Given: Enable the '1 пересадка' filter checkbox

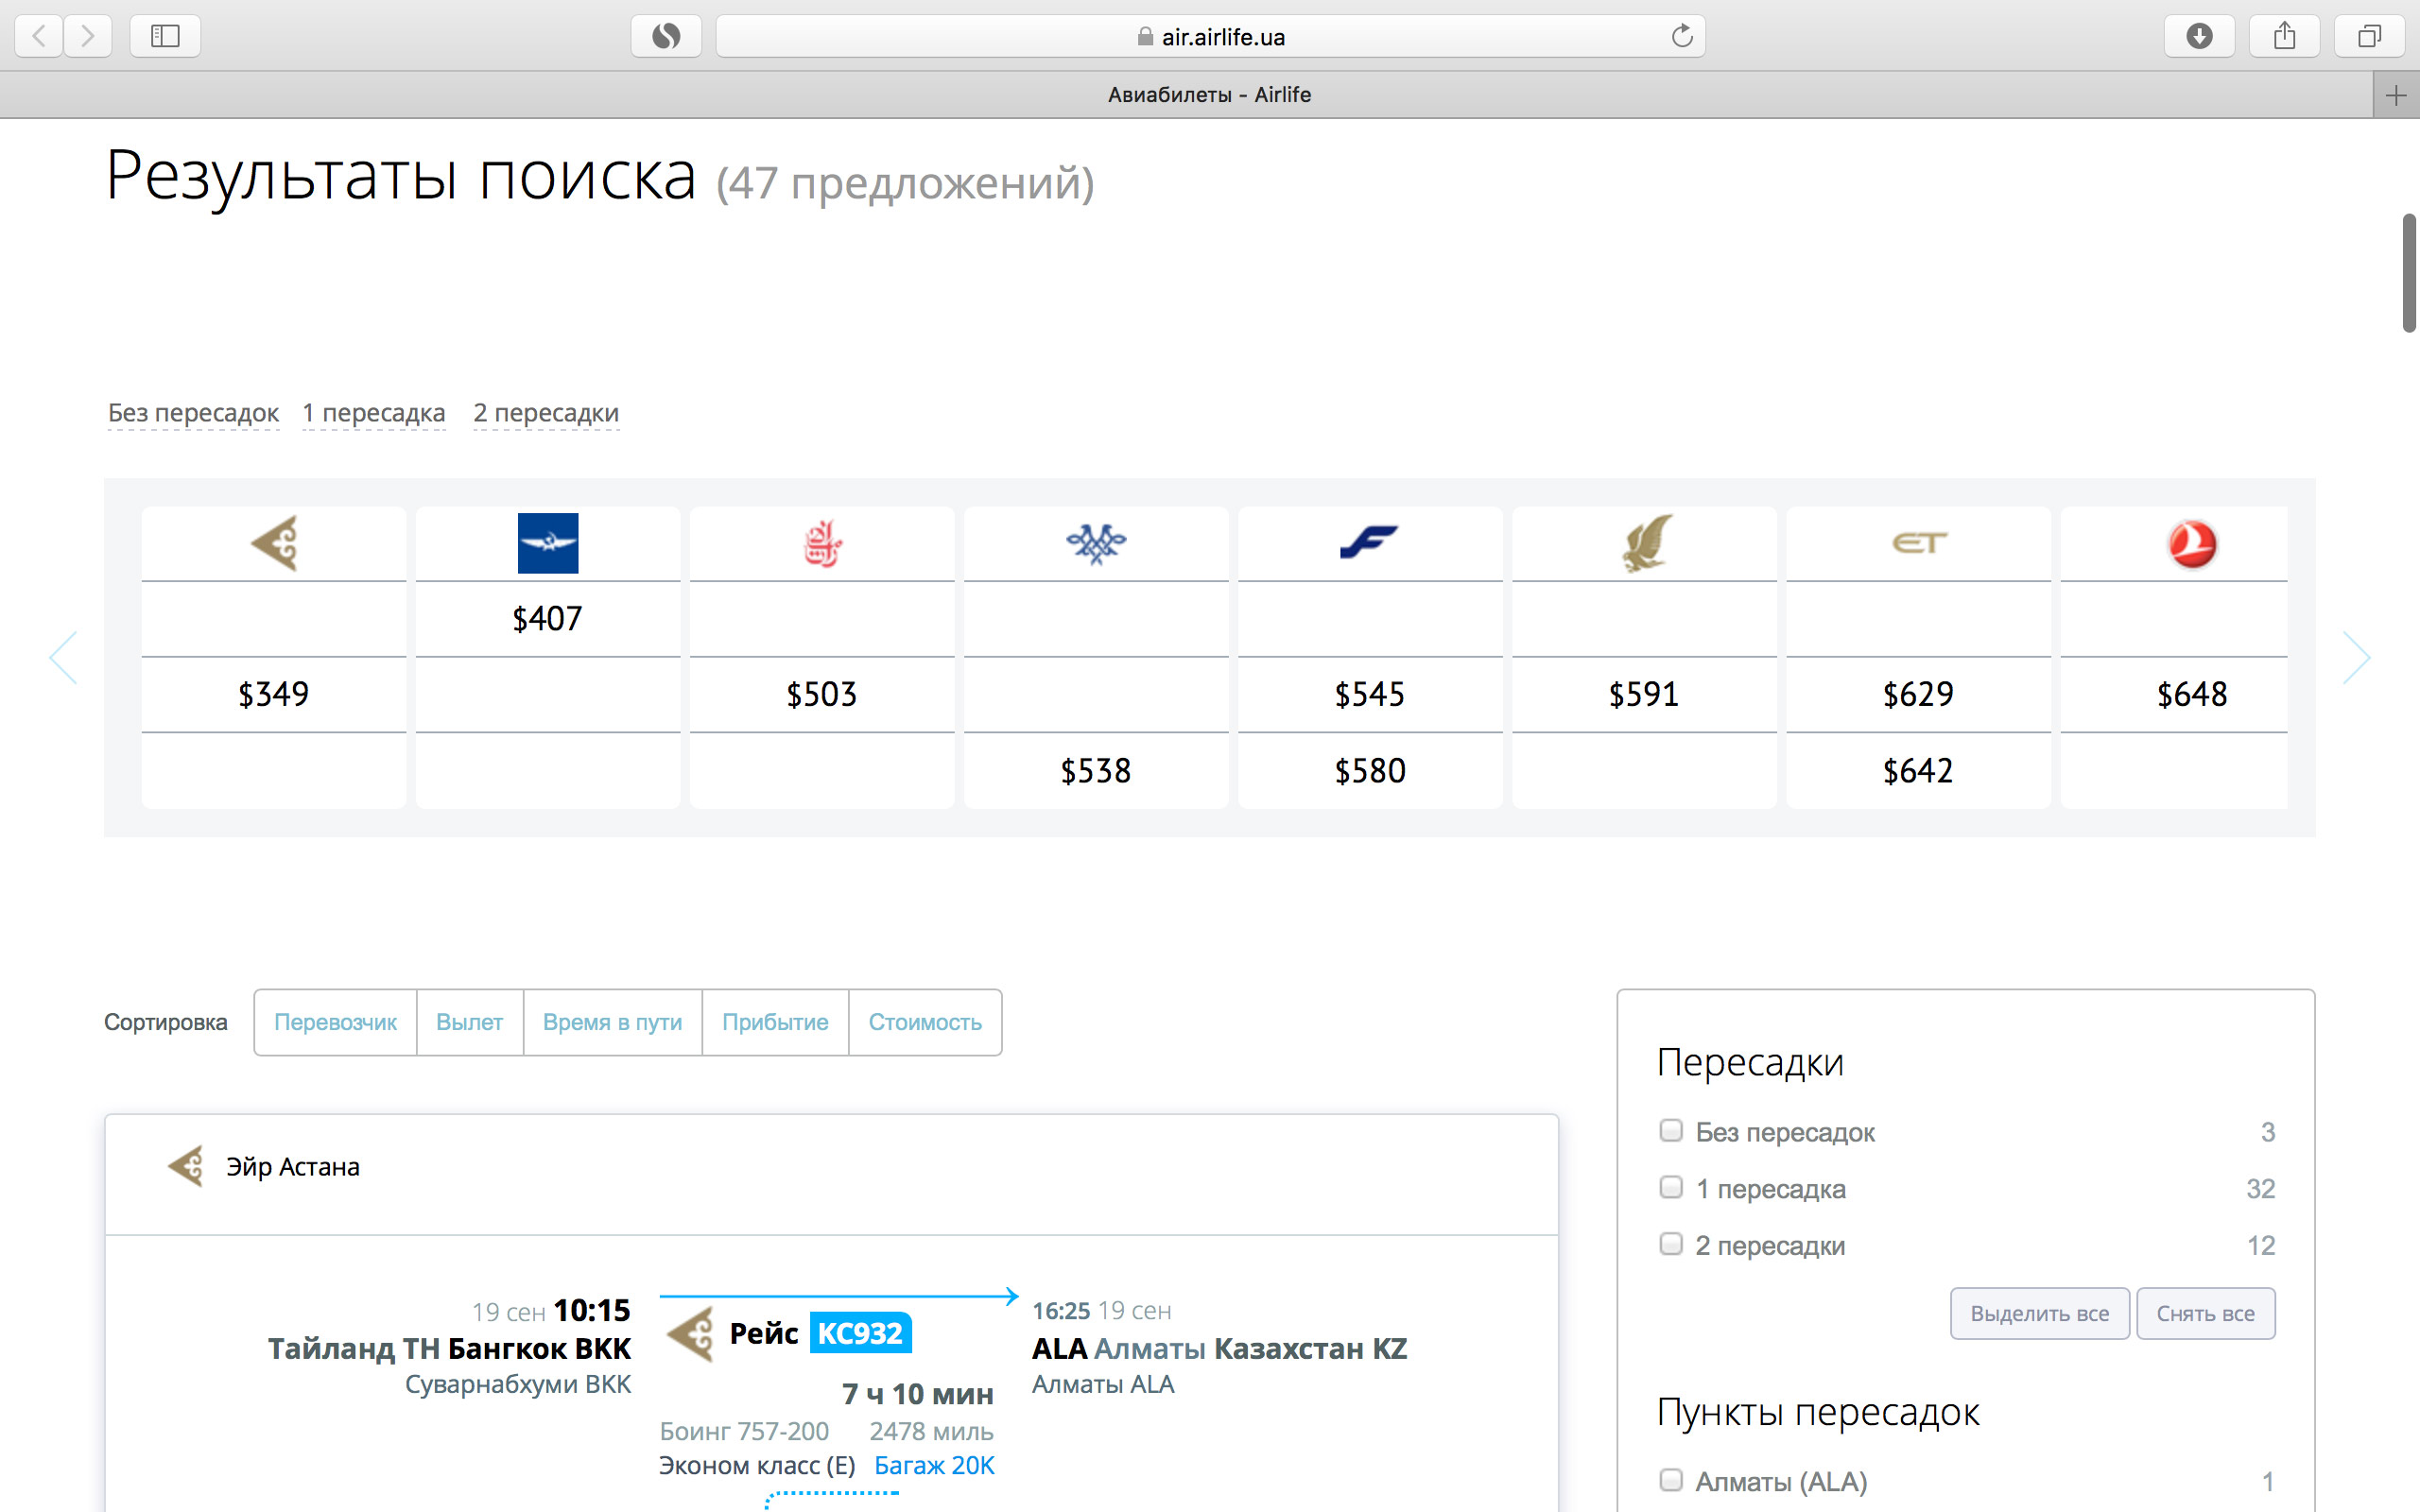Looking at the screenshot, I should point(1670,1188).
